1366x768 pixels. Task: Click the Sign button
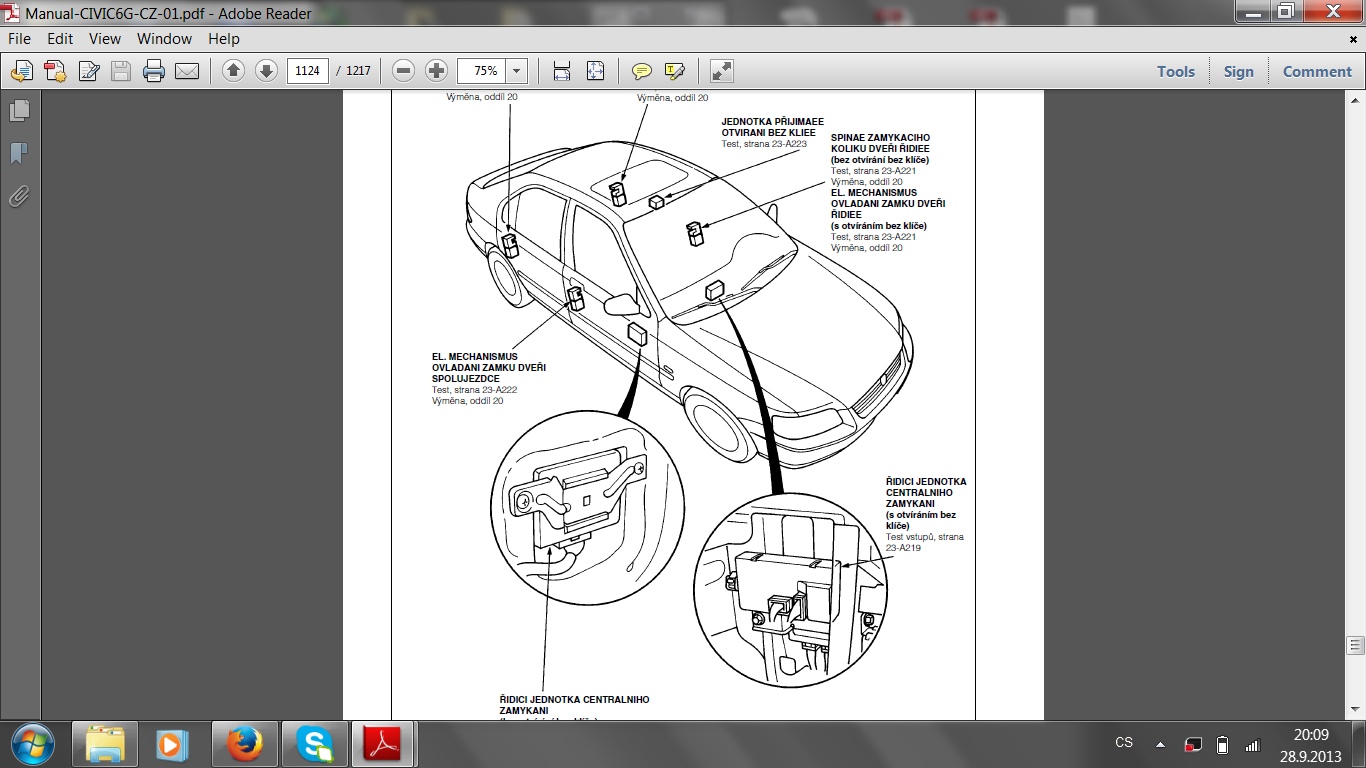(x=1238, y=71)
